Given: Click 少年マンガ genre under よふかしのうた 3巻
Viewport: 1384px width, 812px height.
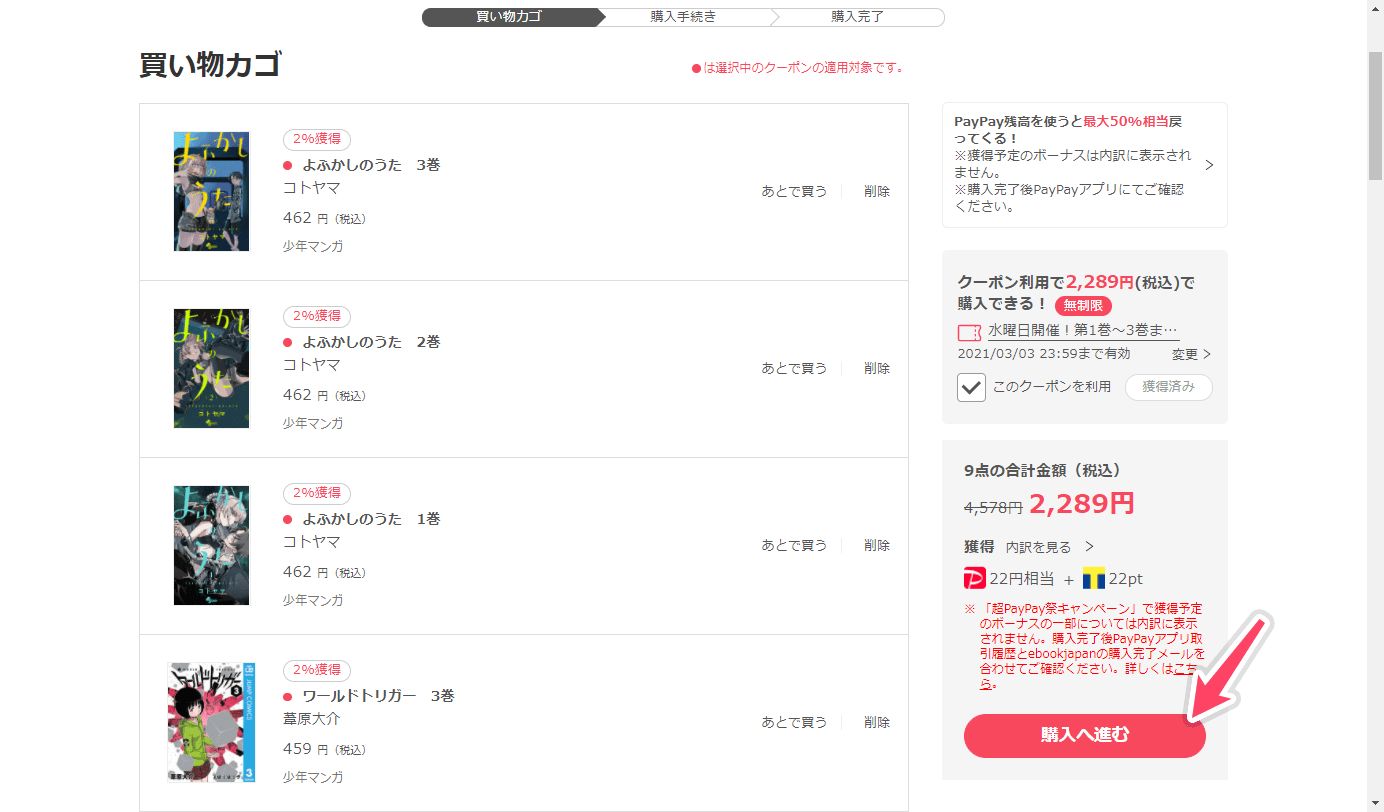Looking at the screenshot, I should pyautogui.click(x=312, y=246).
